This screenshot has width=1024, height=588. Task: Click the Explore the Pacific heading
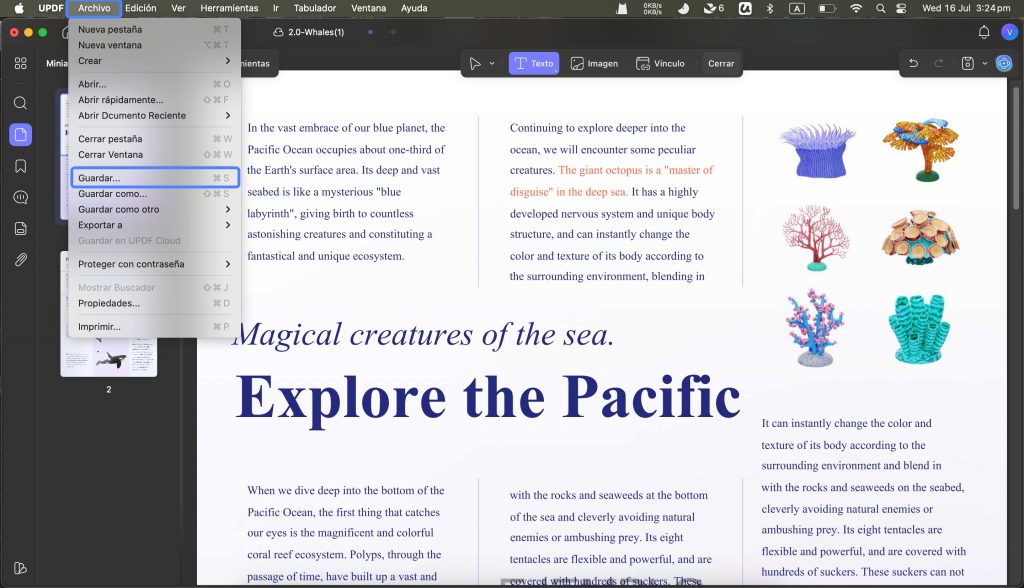487,397
